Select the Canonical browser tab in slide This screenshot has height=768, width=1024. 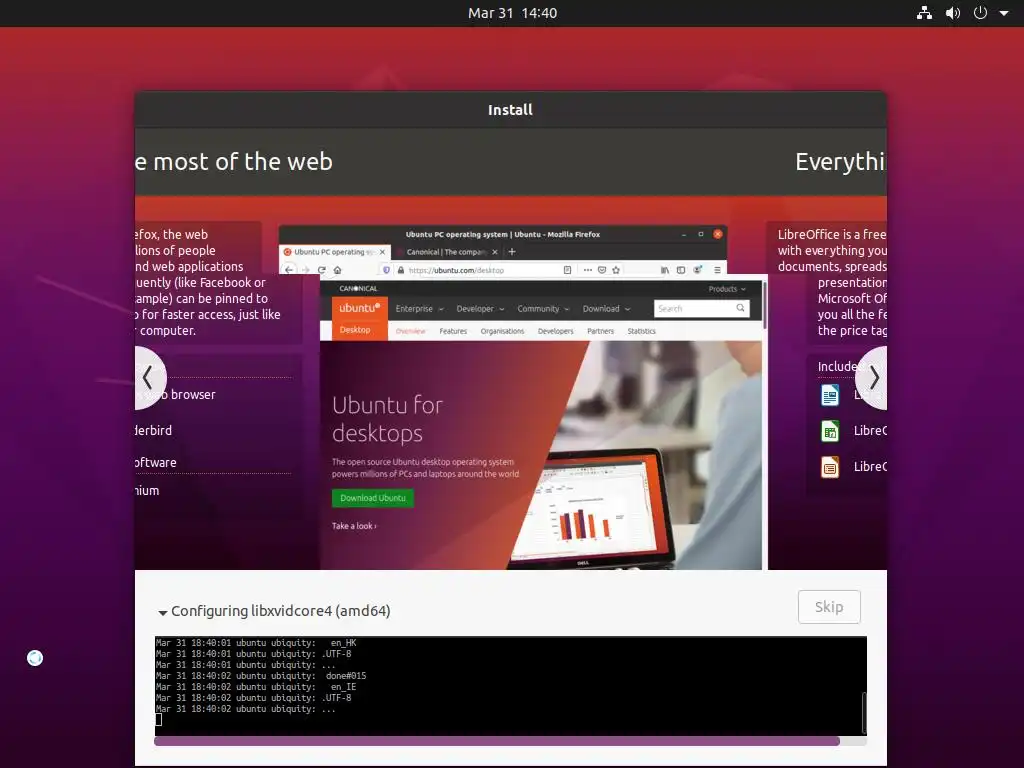[x=447, y=251]
